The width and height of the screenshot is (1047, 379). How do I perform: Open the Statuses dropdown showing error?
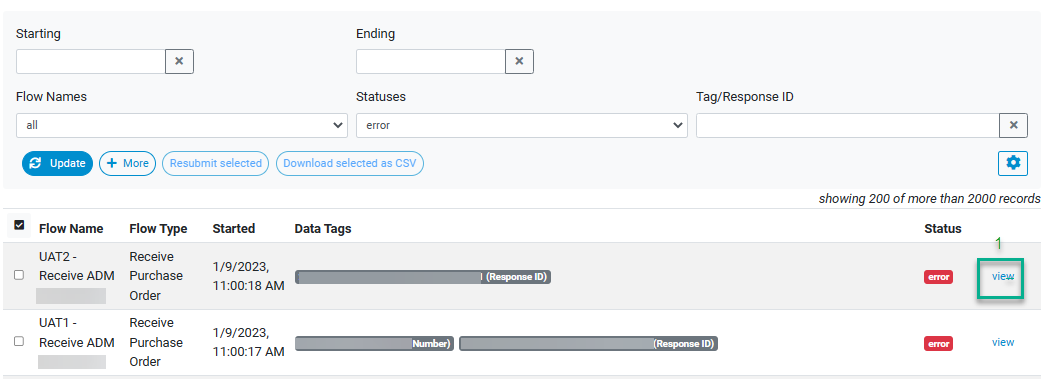521,125
